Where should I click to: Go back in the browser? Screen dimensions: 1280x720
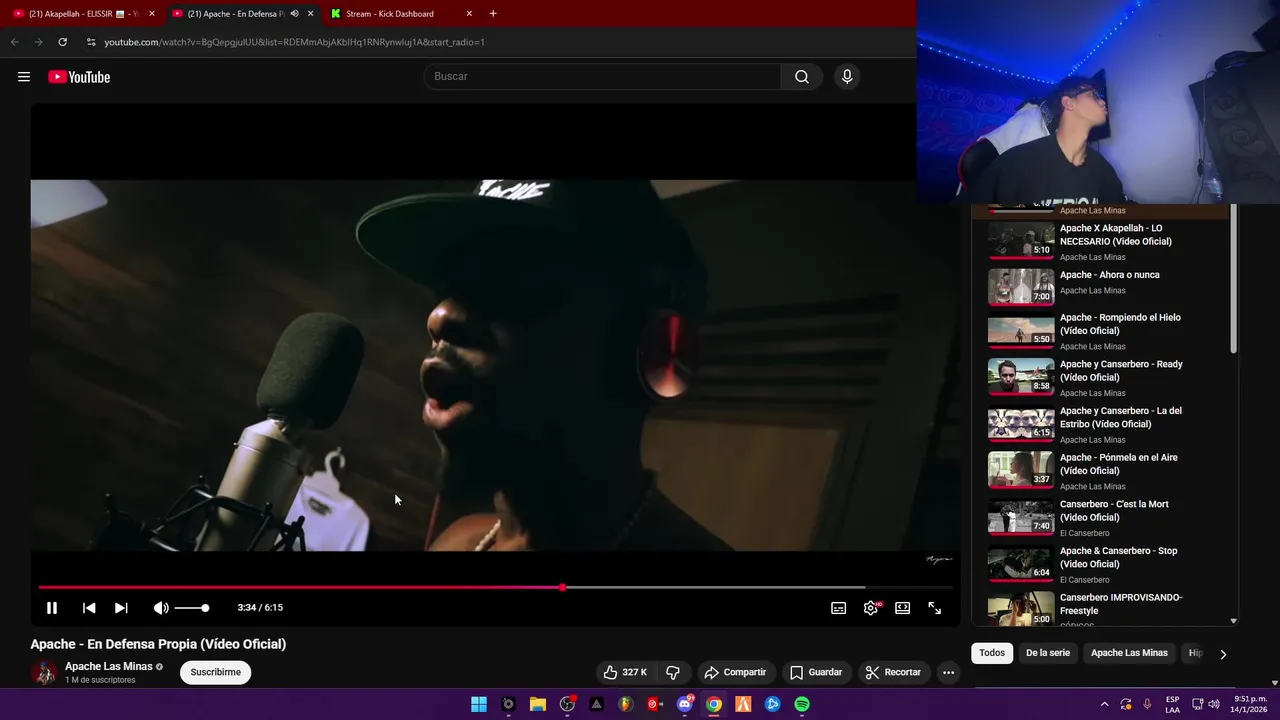coord(14,42)
